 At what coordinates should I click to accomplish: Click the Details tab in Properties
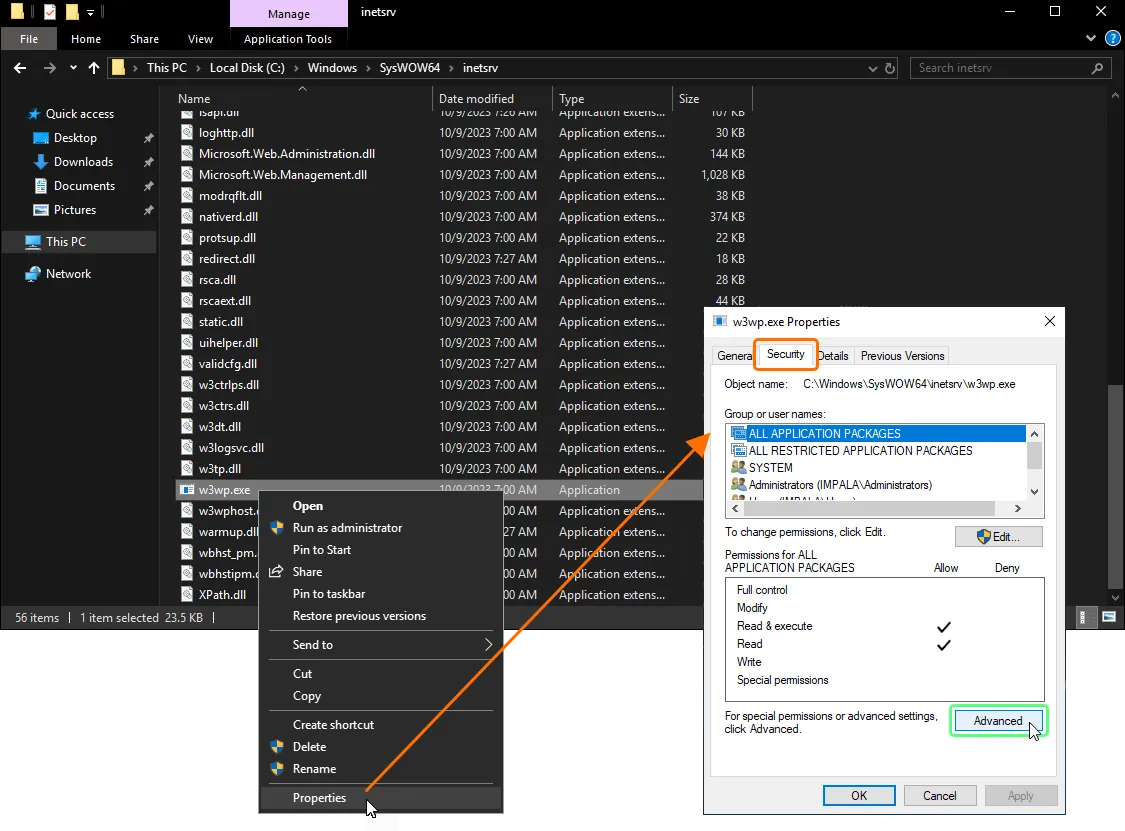(x=833, y=356)
